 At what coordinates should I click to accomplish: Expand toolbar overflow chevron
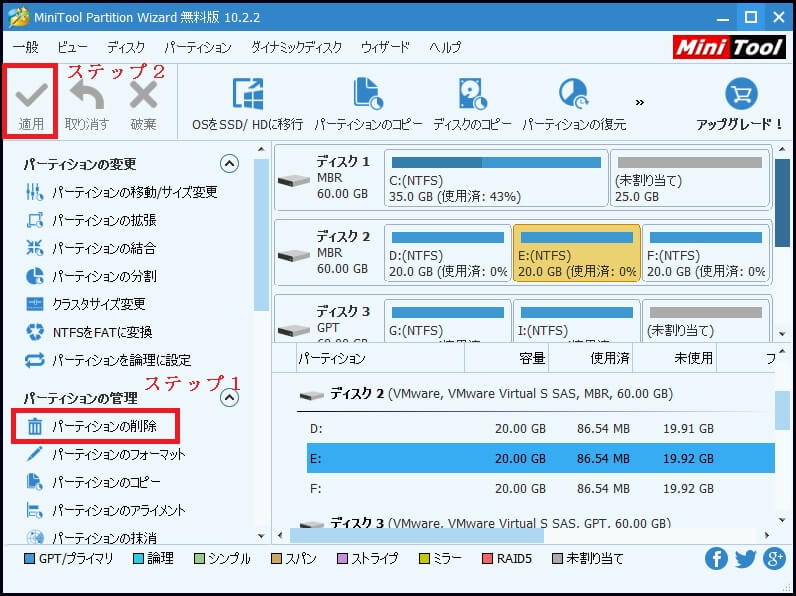pyautogui.click(x=640, y=102)
